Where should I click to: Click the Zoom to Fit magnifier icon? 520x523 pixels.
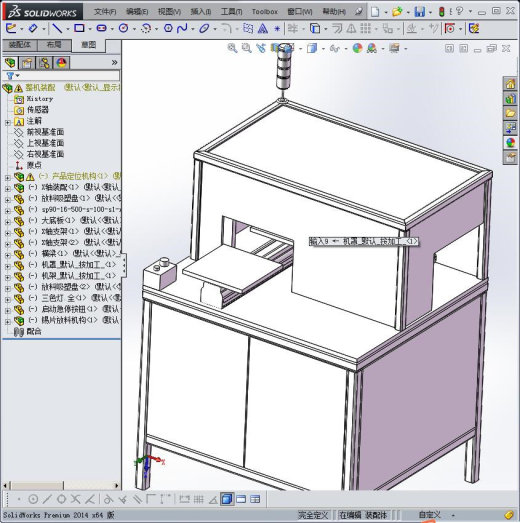[232, 49]
